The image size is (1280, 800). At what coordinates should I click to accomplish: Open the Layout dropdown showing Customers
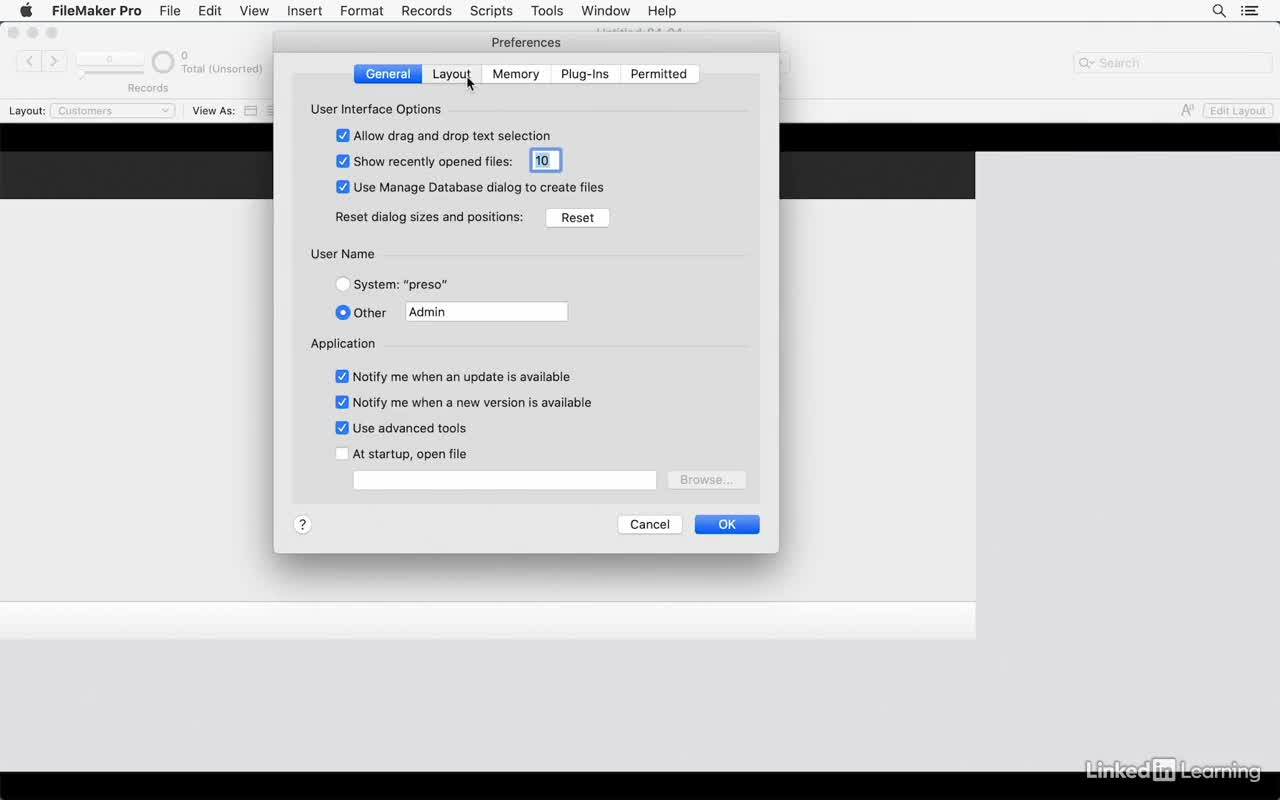point(113,111)
